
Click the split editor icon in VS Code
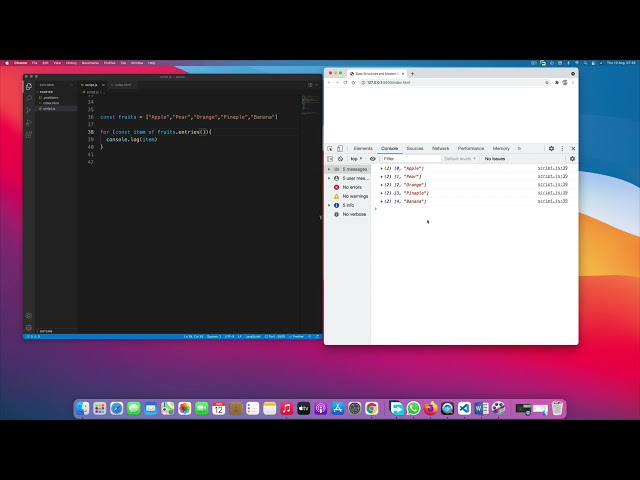pos(310,85)
